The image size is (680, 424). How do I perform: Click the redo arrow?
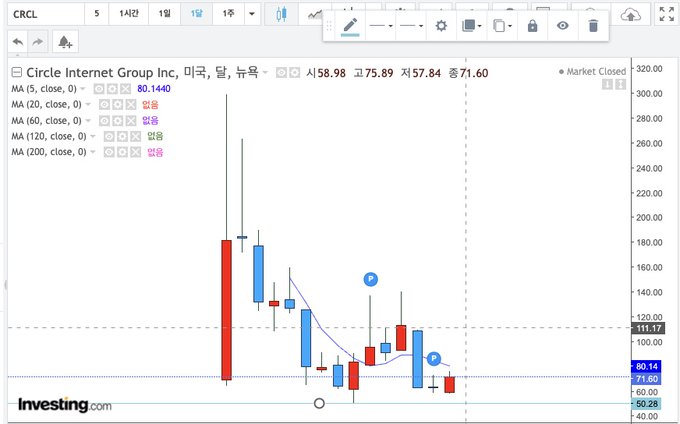coord(38,42)
